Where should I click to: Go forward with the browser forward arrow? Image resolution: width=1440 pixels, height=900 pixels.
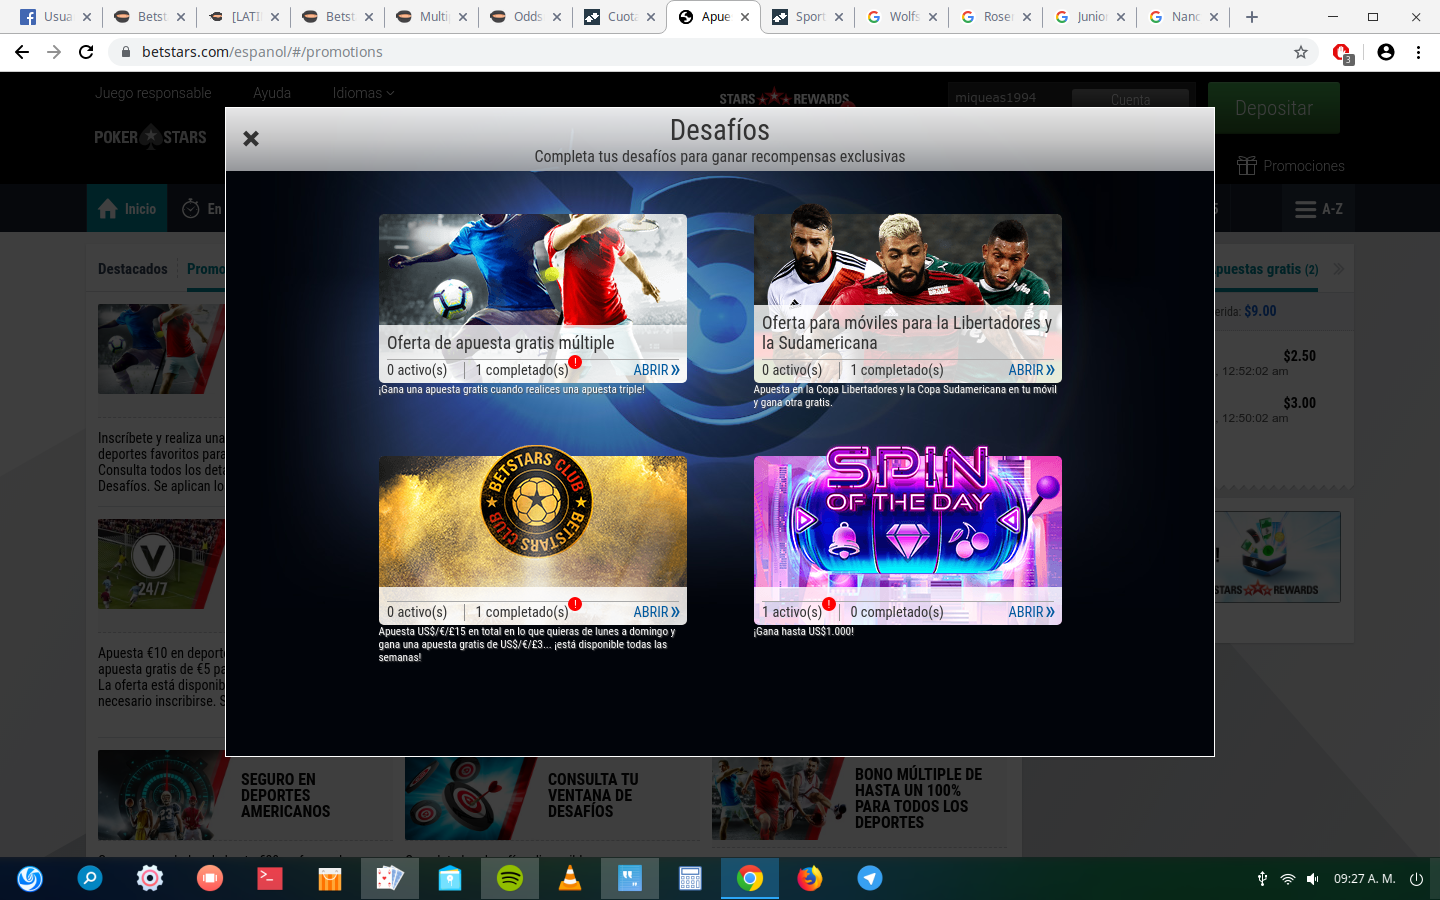pyautogui.click(x=54, y=52)
